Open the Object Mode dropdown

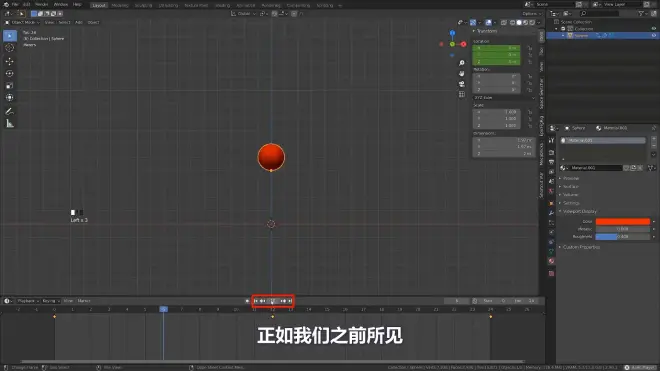coord(22,22)
